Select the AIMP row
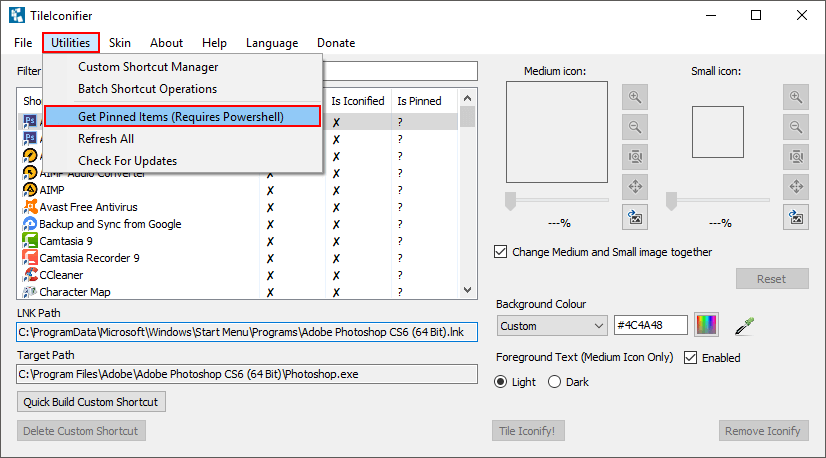Screen dimensions: 826x458 [x=240, y=190]
